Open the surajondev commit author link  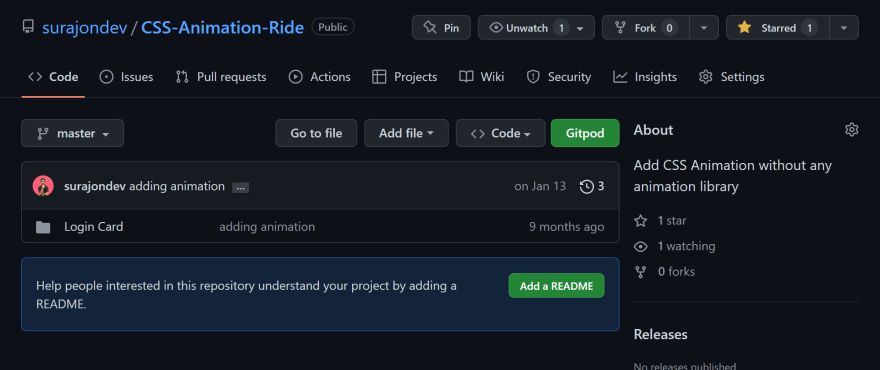(95, 186)
